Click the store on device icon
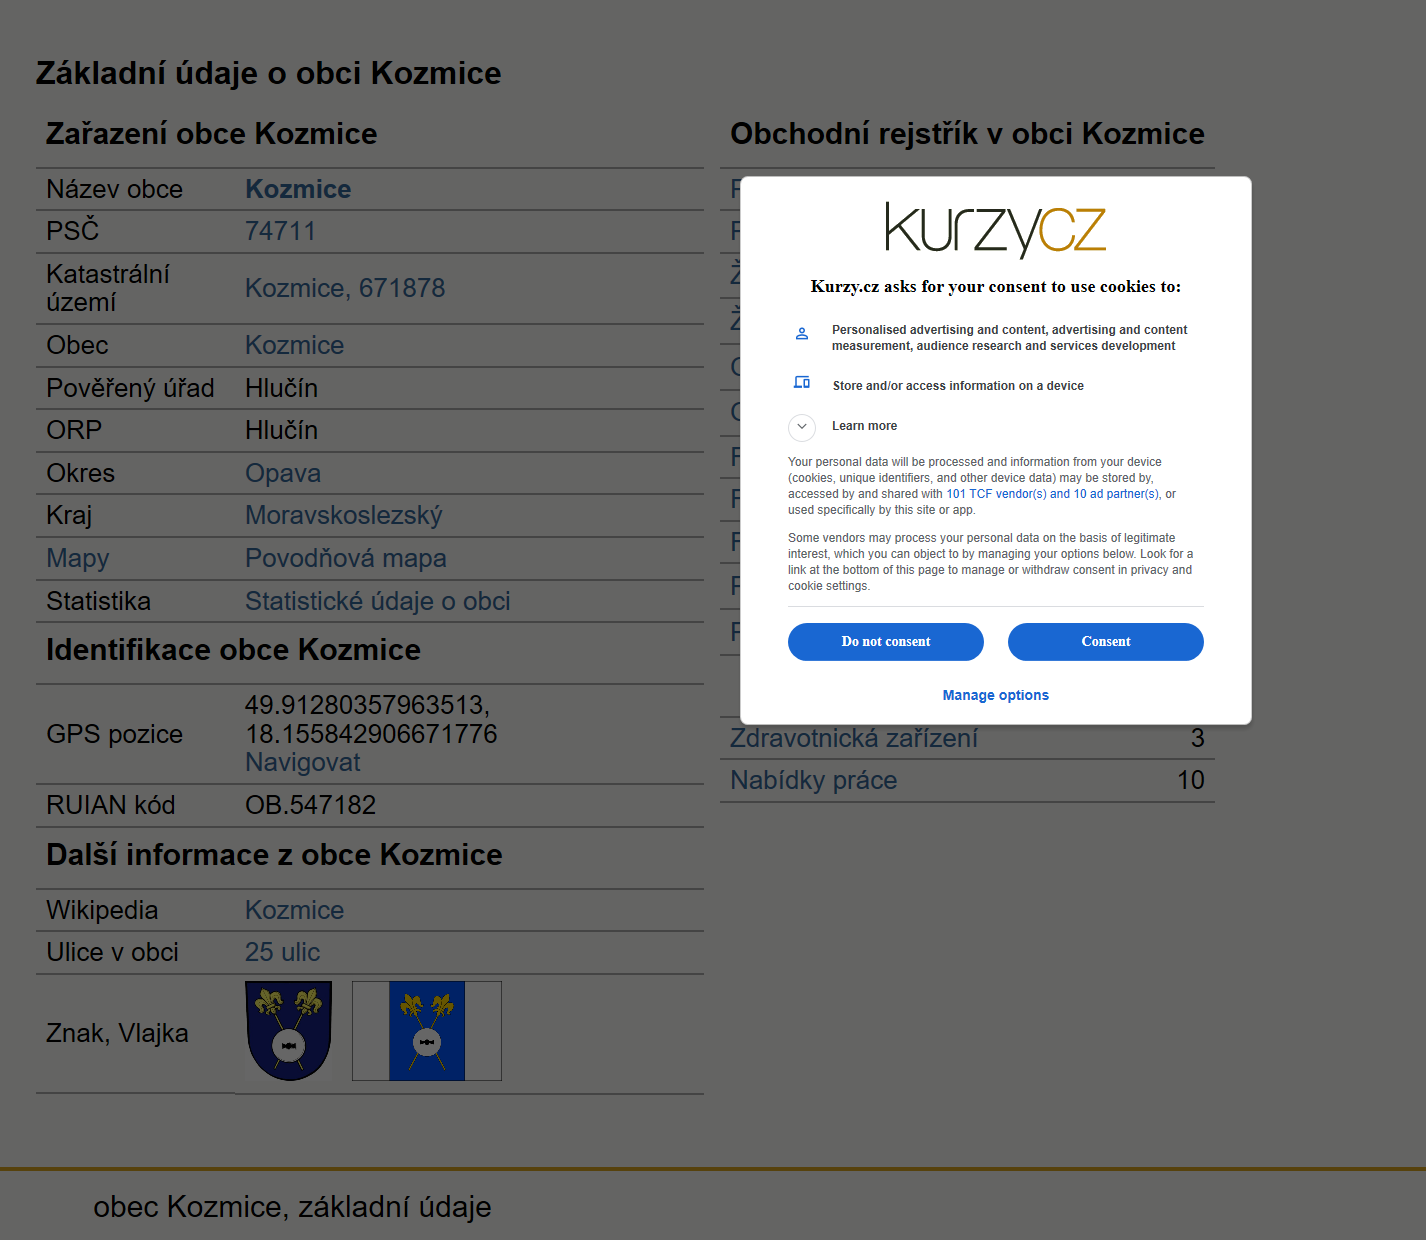 [x=801, y=382]
